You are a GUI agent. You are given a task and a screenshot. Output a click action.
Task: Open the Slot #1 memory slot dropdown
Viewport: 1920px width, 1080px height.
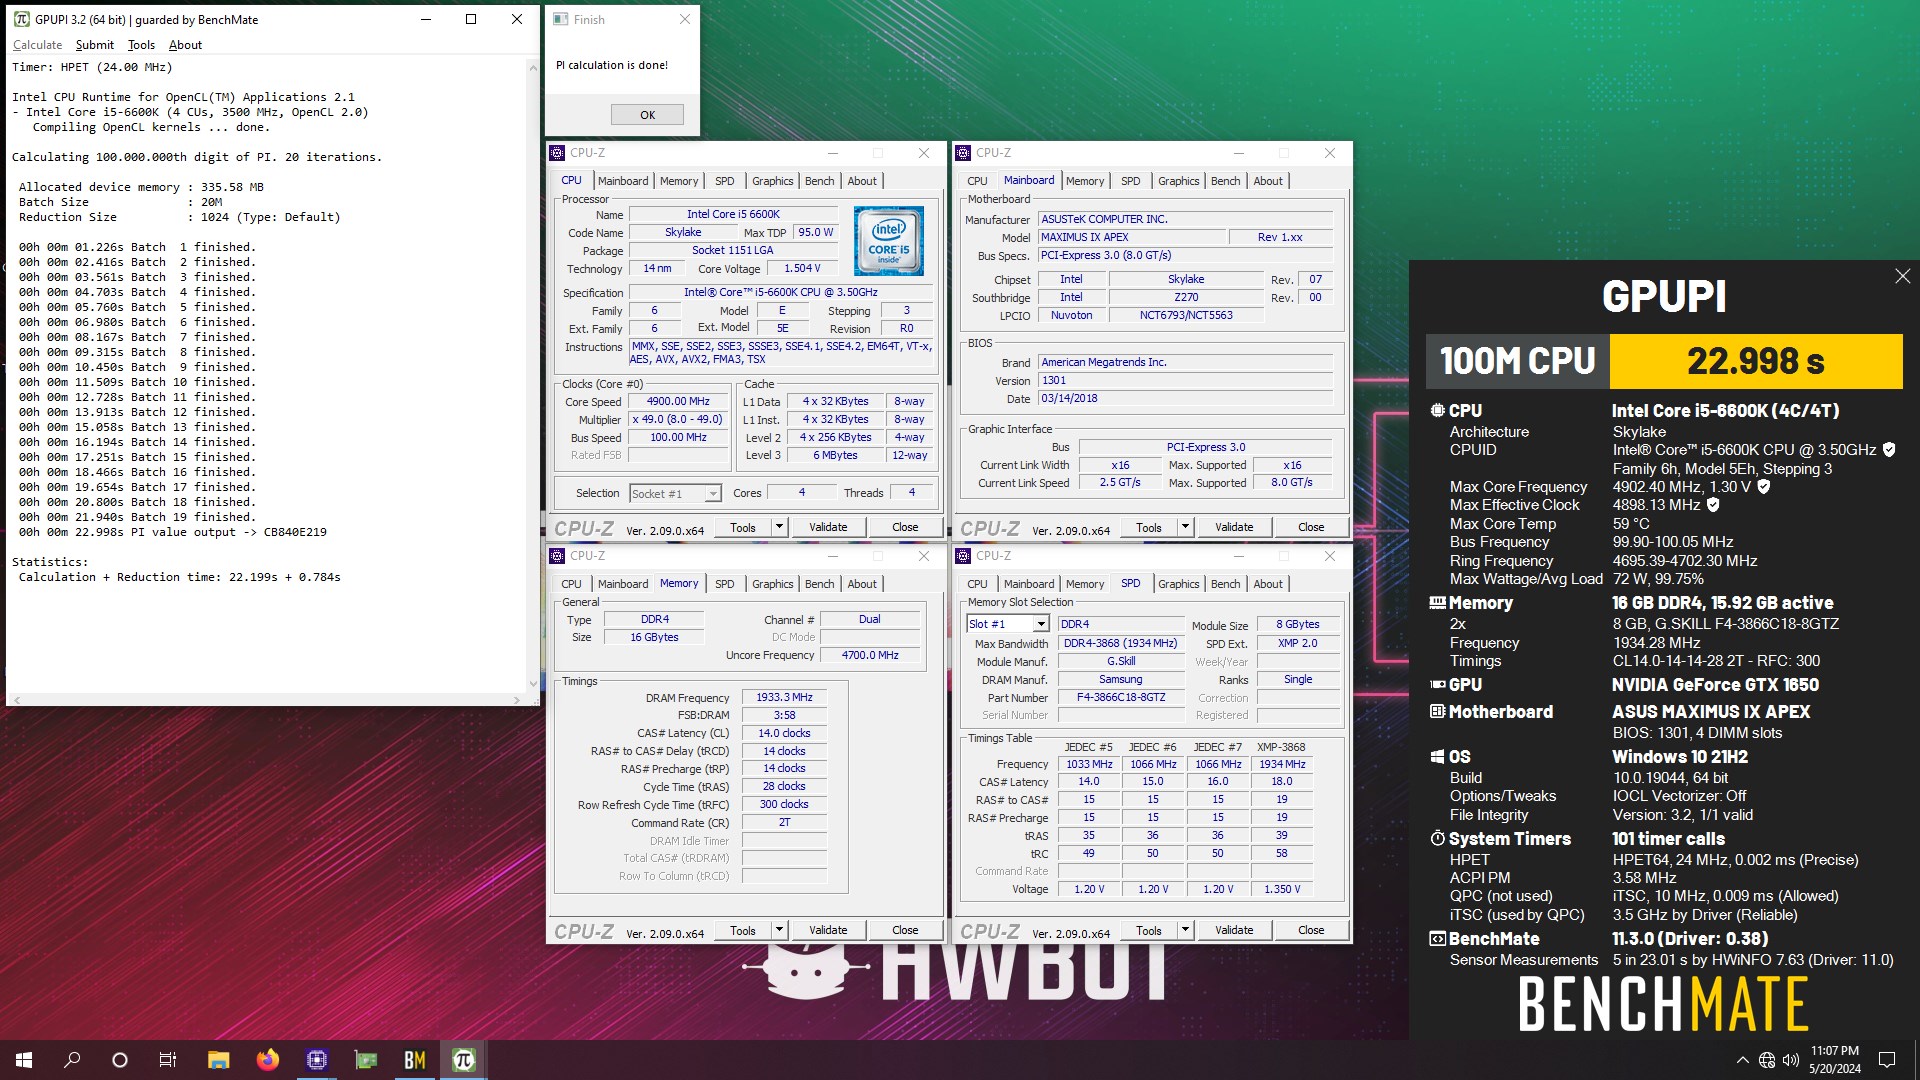[1007, 624]
